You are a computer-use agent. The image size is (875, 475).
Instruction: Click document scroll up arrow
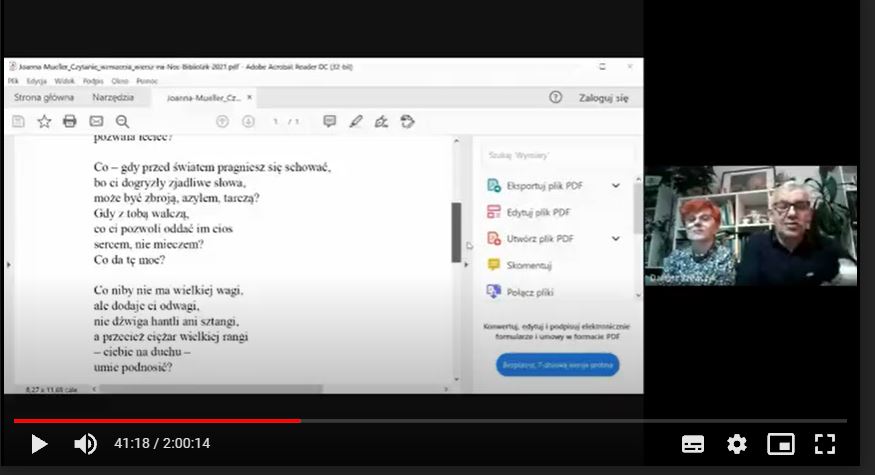pyautogui.click(x=456, y=141)
